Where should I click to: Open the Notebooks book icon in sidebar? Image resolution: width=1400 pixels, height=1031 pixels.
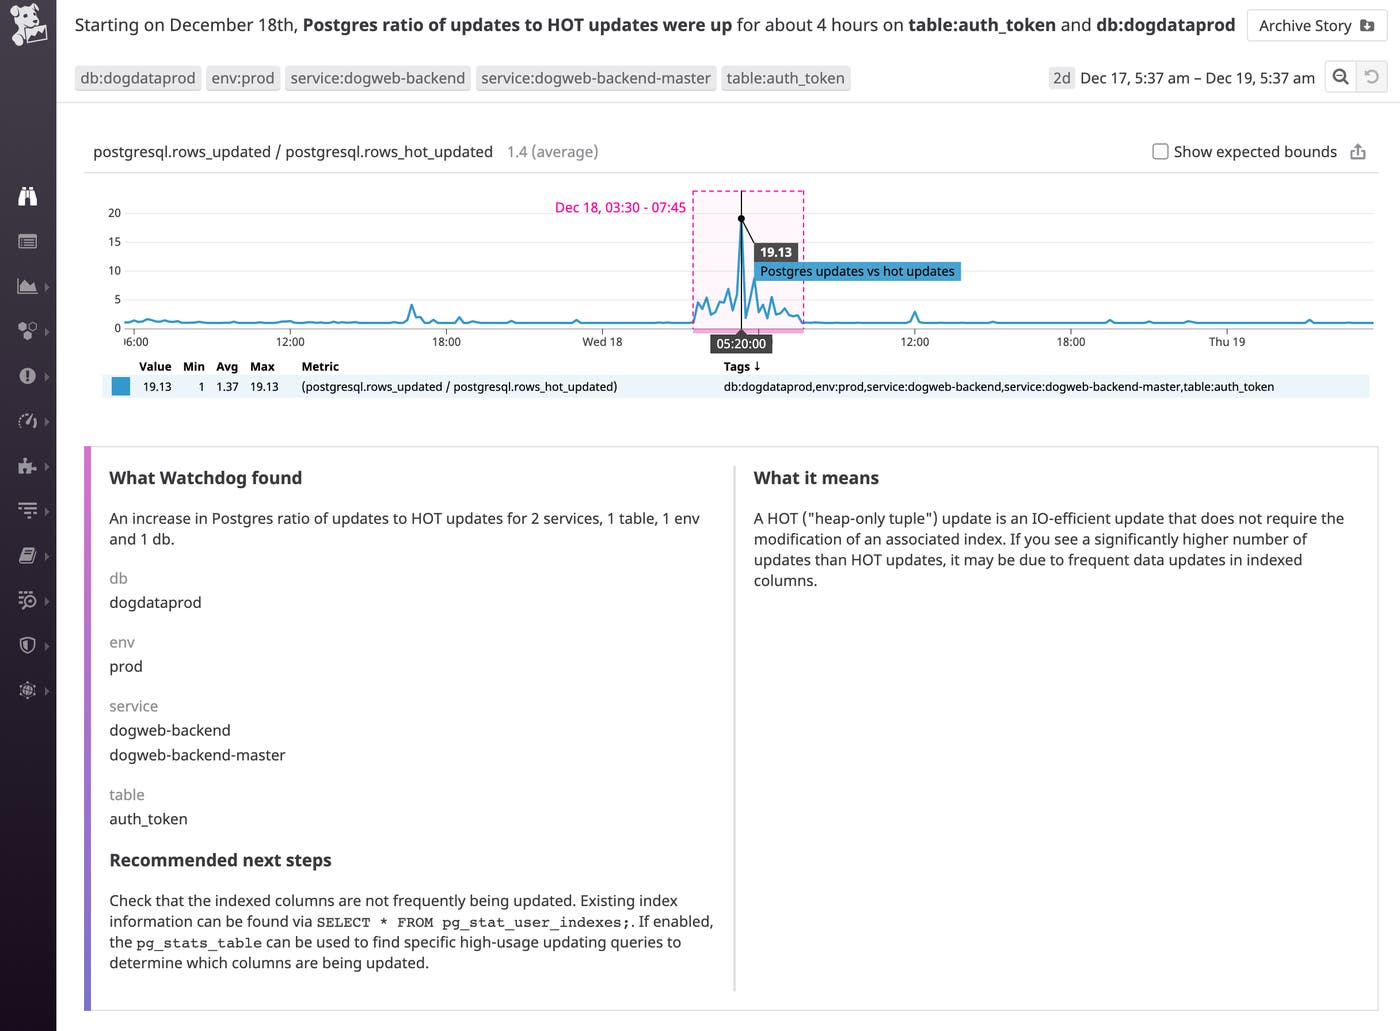(26, 555)
